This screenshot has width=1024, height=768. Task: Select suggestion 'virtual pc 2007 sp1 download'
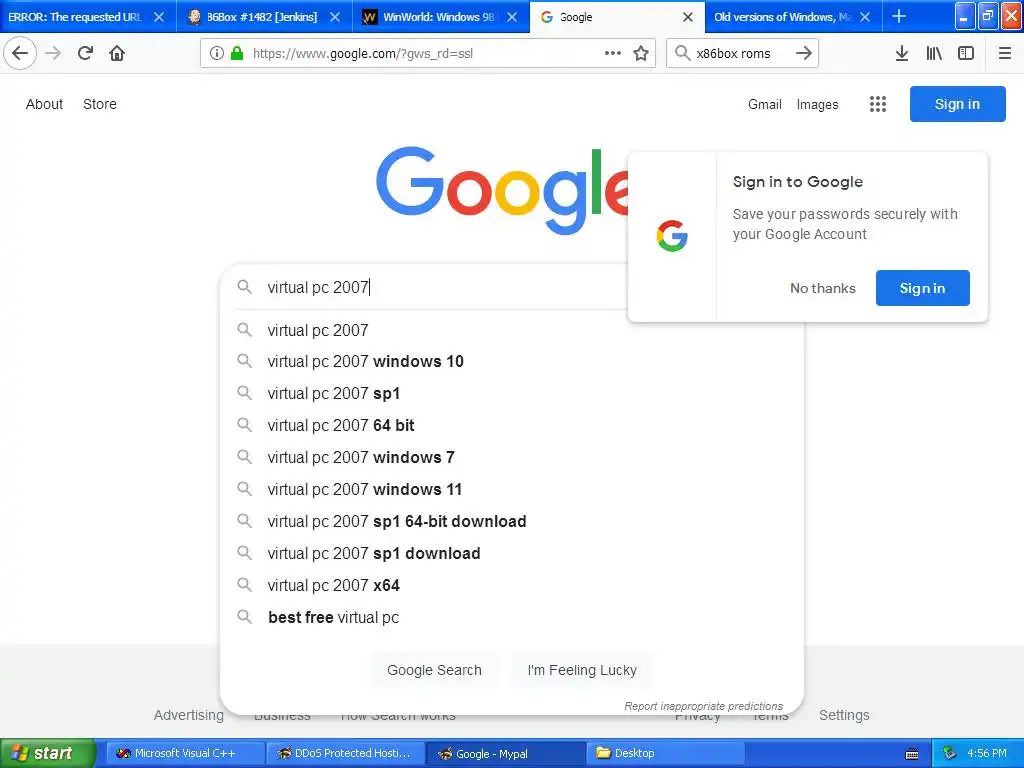[x=374, y=553]
